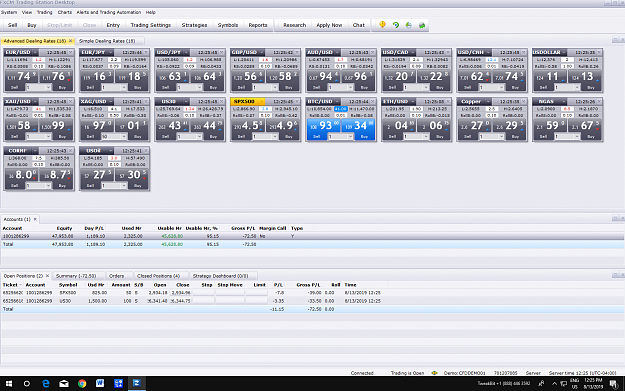Open the AUD/USD symbol dropdown arrow
The height and width of the screenshot is (391, 625).
click(337, 53)
